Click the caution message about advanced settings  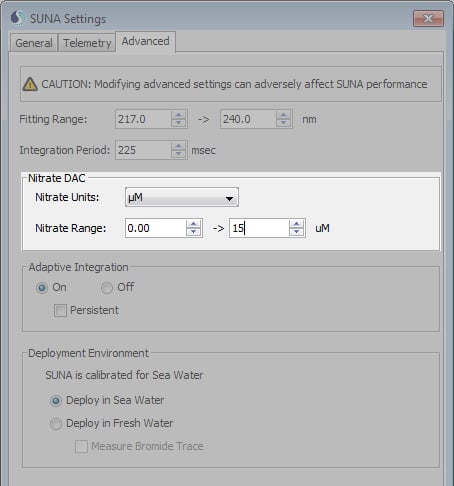click(x=234, y=84)
